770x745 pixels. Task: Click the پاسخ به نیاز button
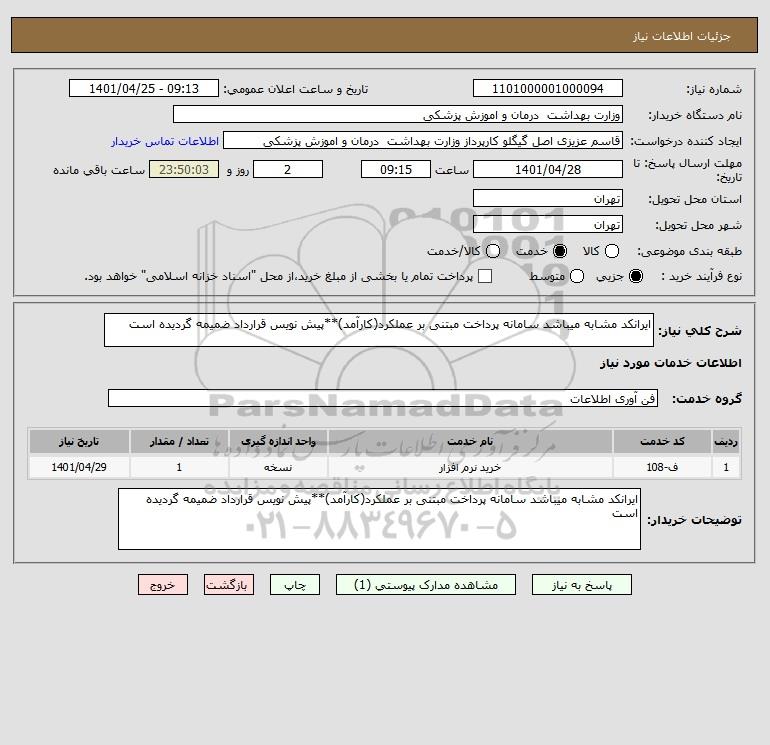click(x=581, y=585)
